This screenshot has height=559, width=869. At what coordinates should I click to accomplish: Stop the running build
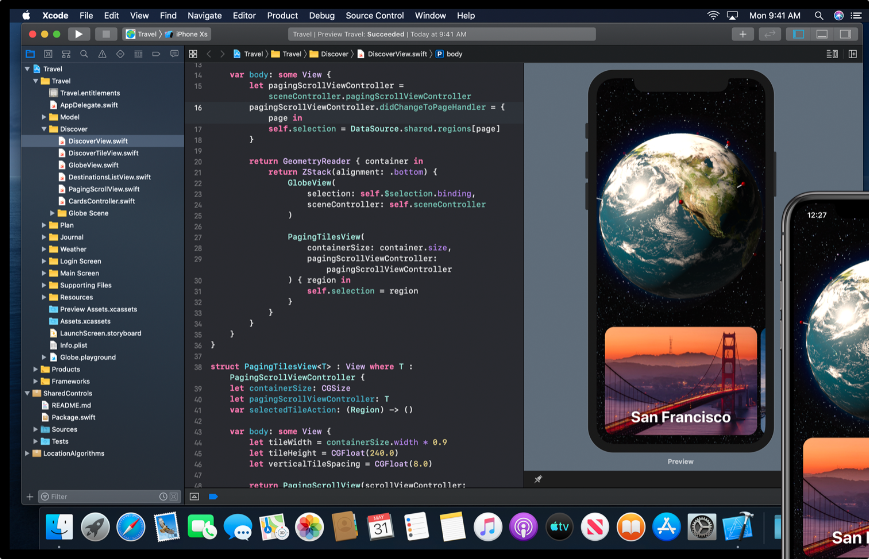point(105,34)
